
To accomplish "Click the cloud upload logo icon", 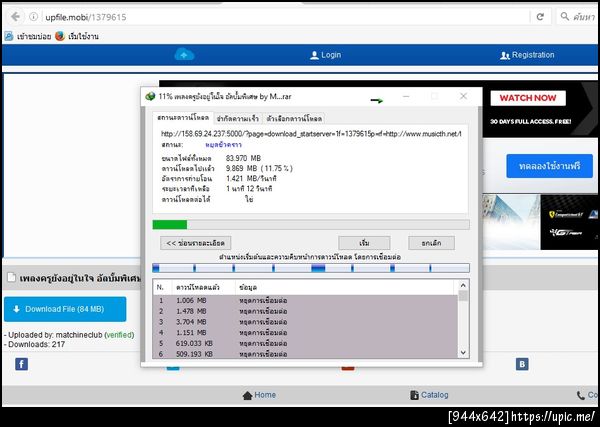I will [x=184, y=55].
